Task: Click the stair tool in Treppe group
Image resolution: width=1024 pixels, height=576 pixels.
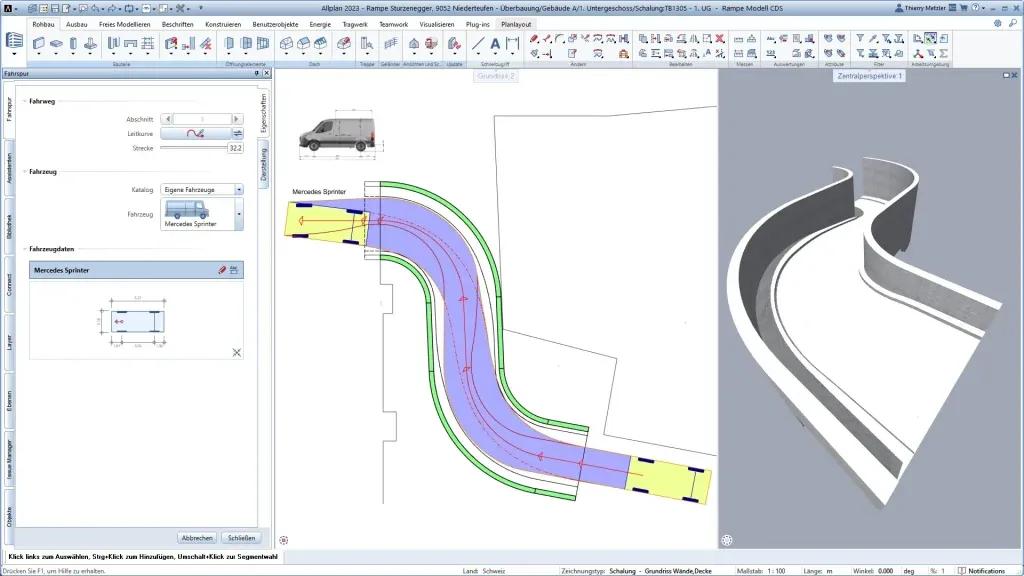Action: [x=367, y=43]
